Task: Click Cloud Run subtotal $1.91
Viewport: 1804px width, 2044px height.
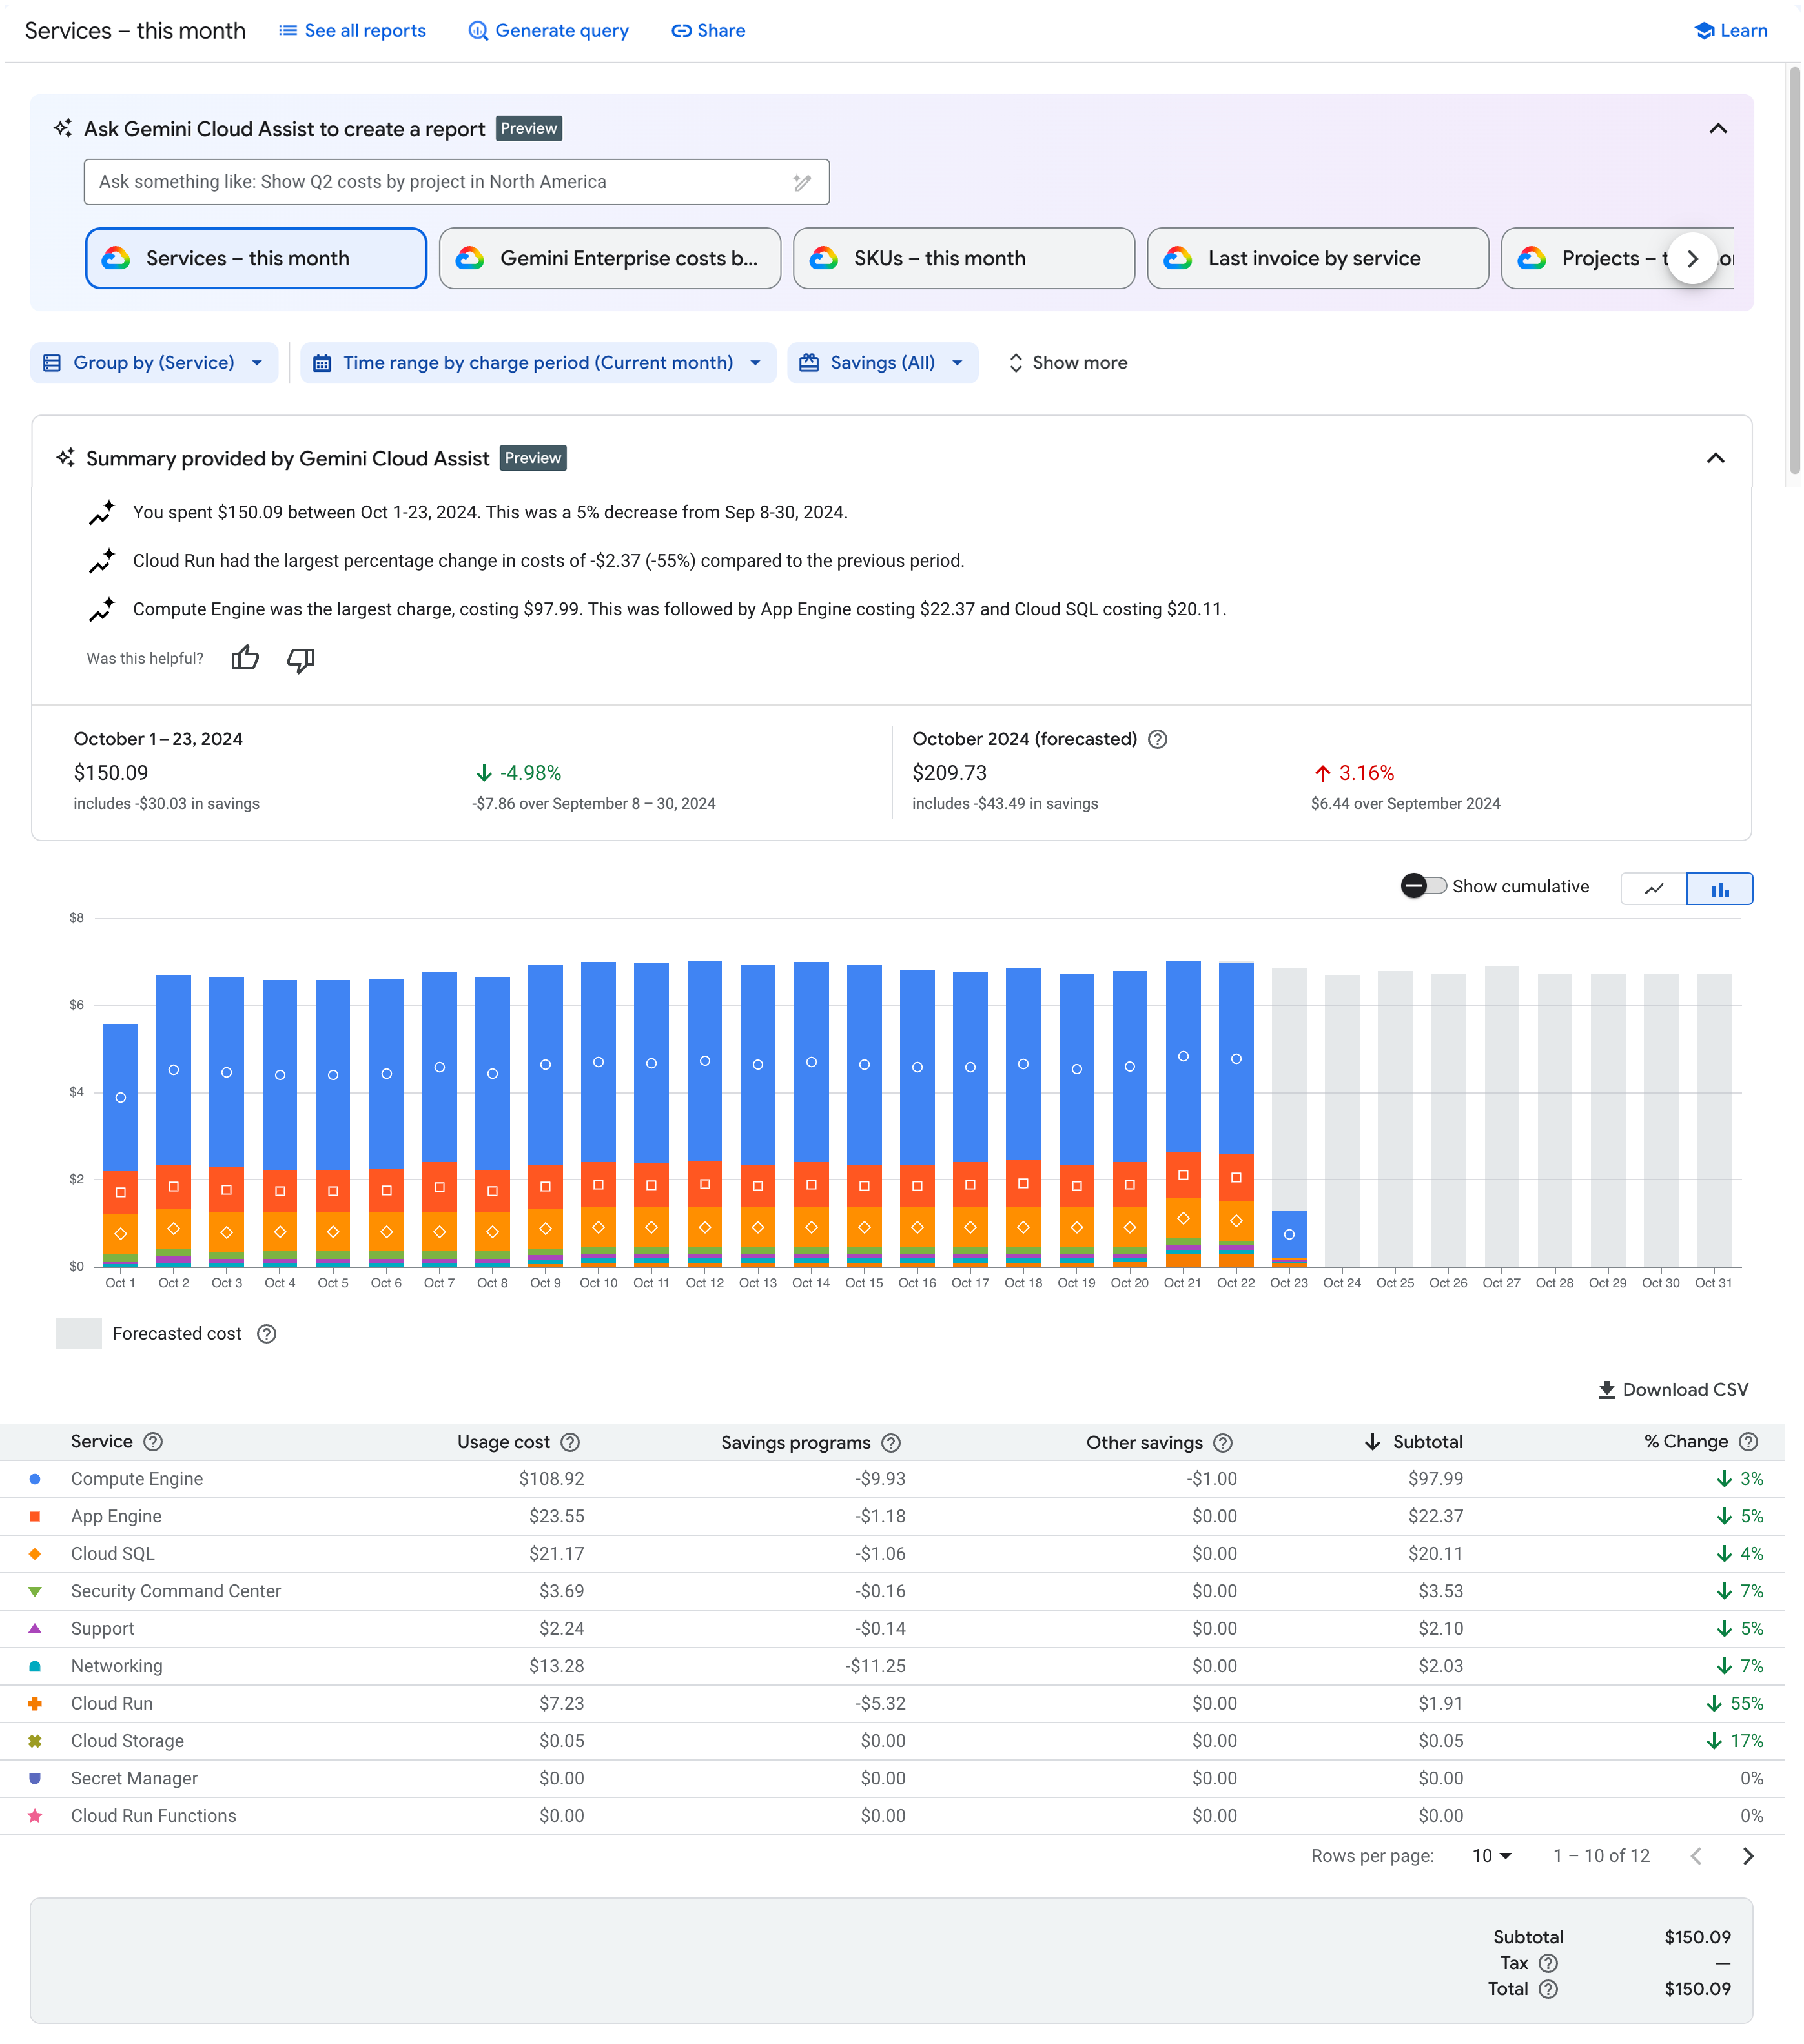Action: pos(1440,1704)
